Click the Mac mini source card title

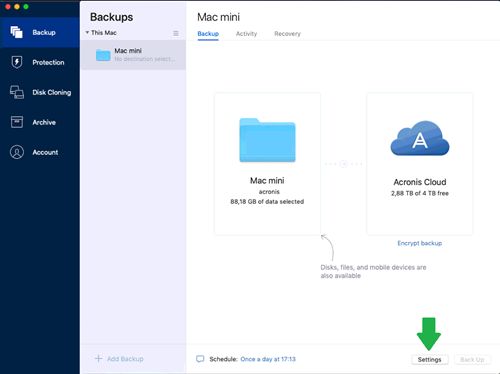pos(267,180)
